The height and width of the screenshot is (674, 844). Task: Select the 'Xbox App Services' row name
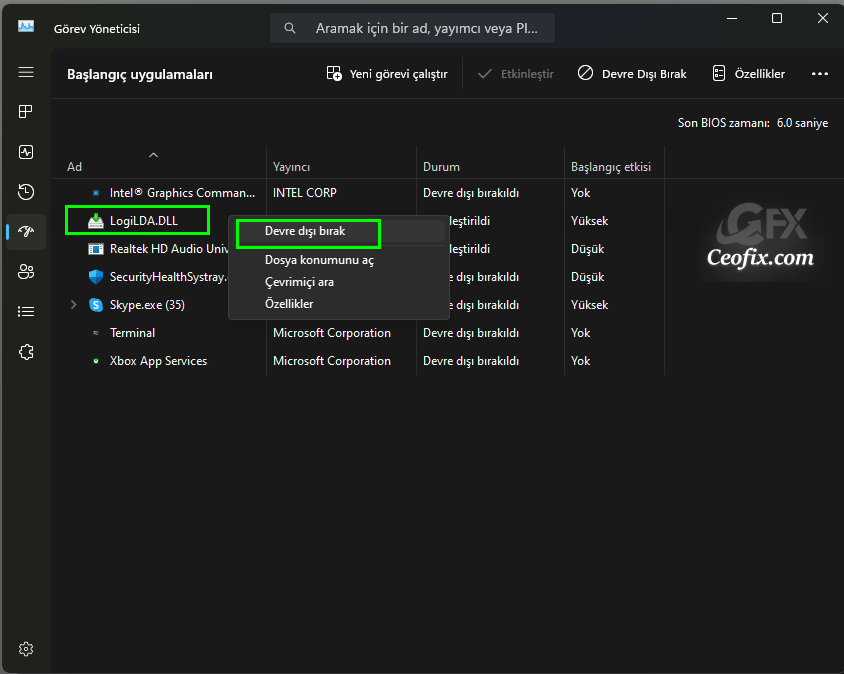pyautogui.click(x=158, y=361)
